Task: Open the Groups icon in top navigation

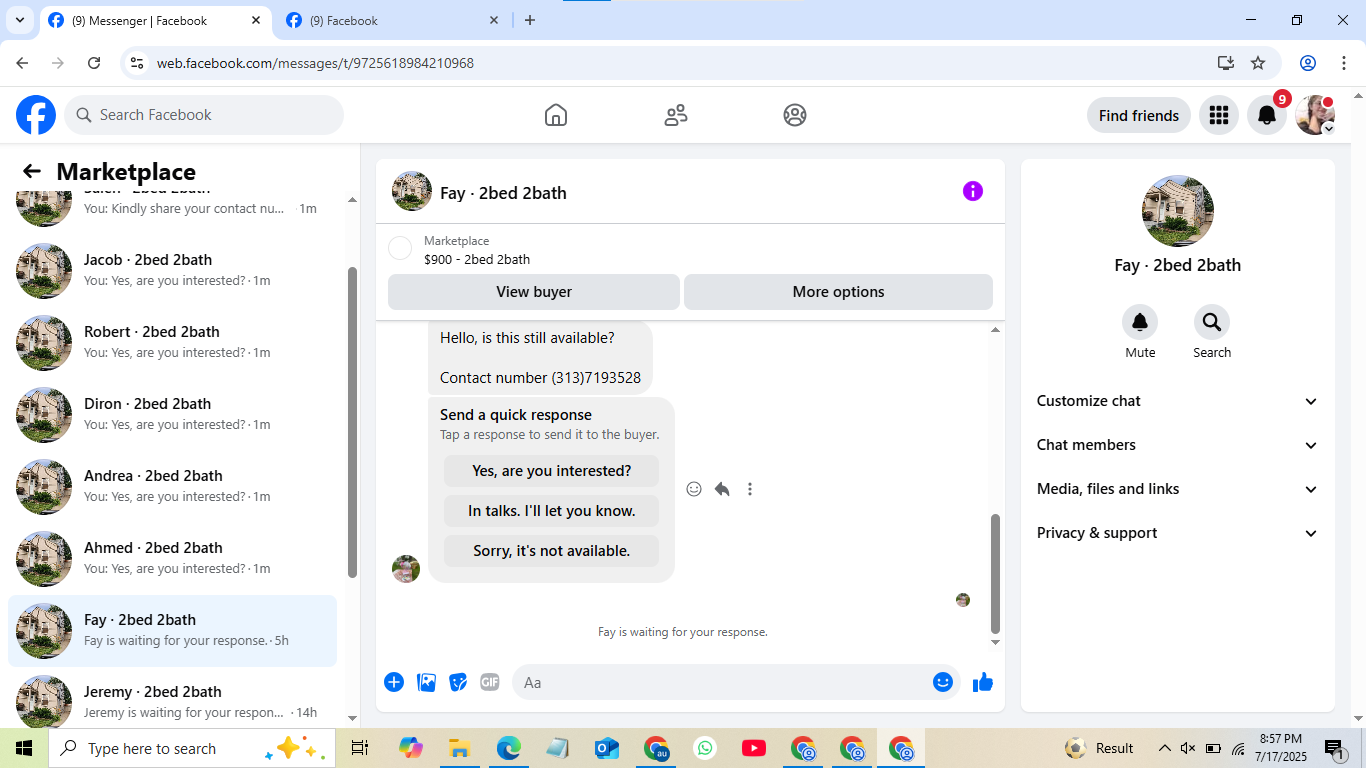Action: [795, 115]
